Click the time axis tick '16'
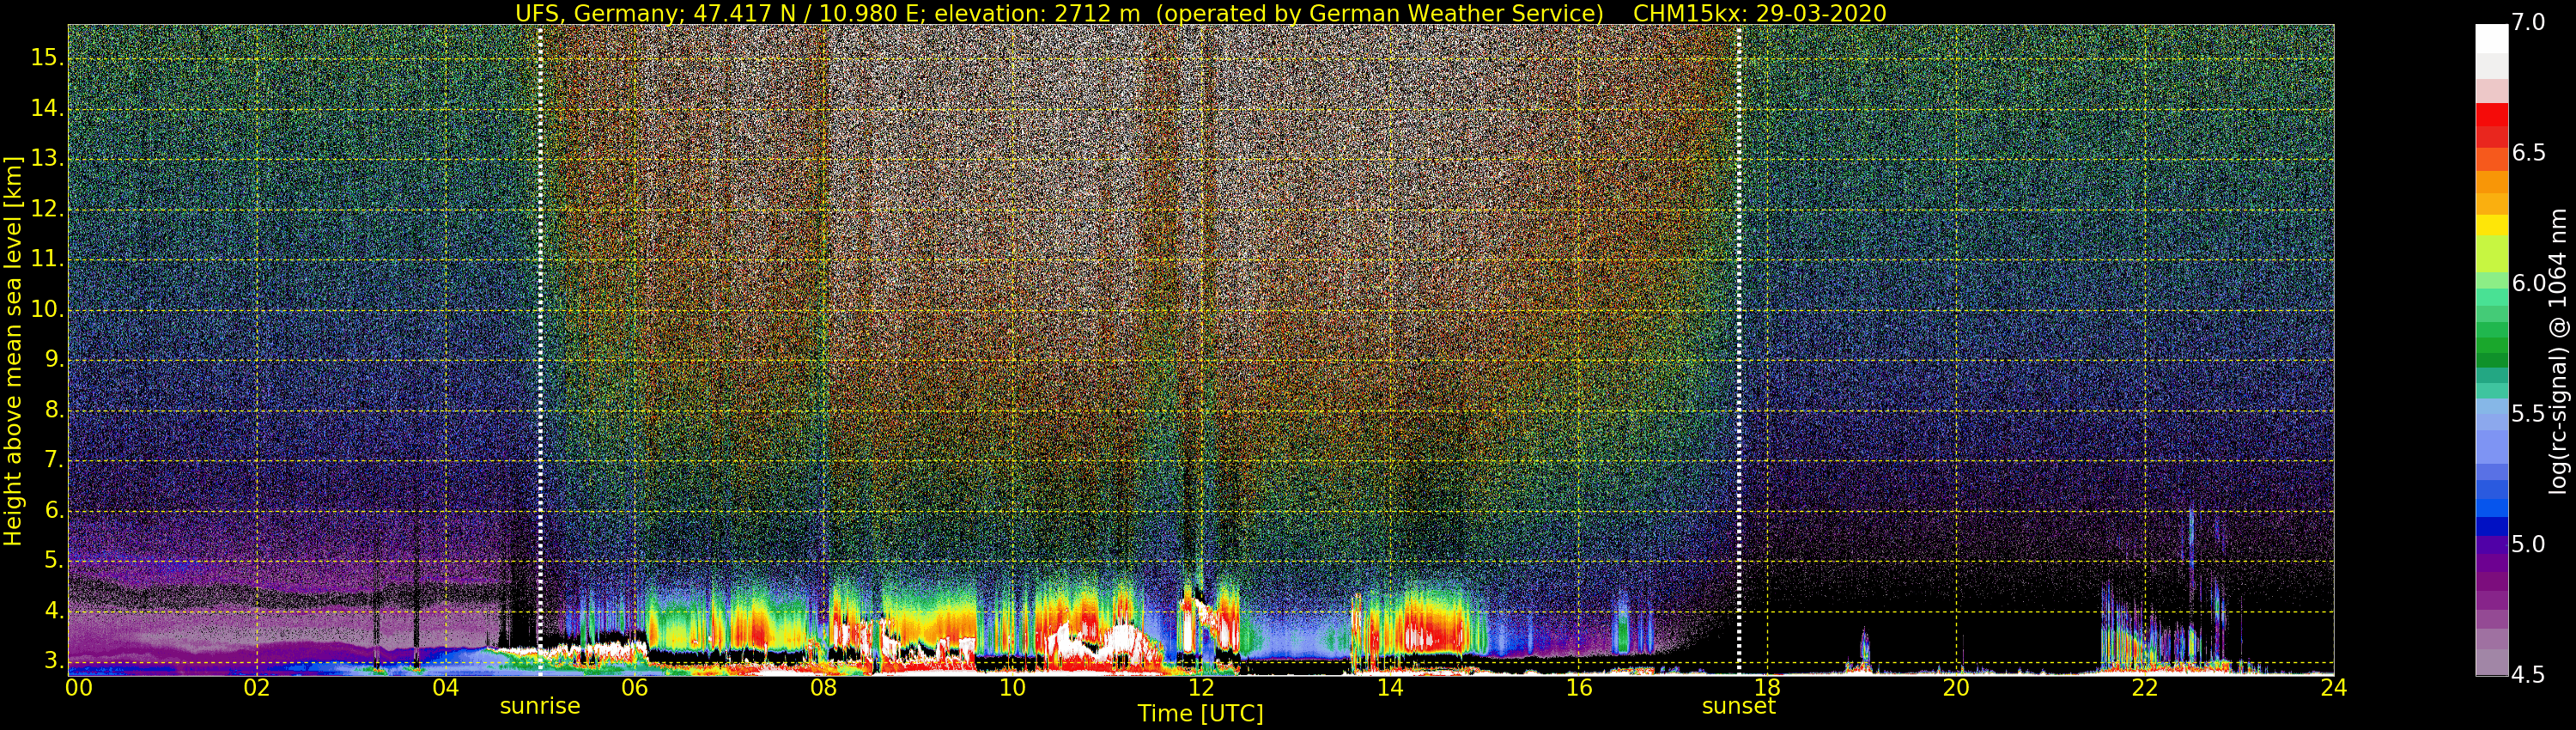Image resolution: width=2576 pixels, height=730 pixels. 1579,687
